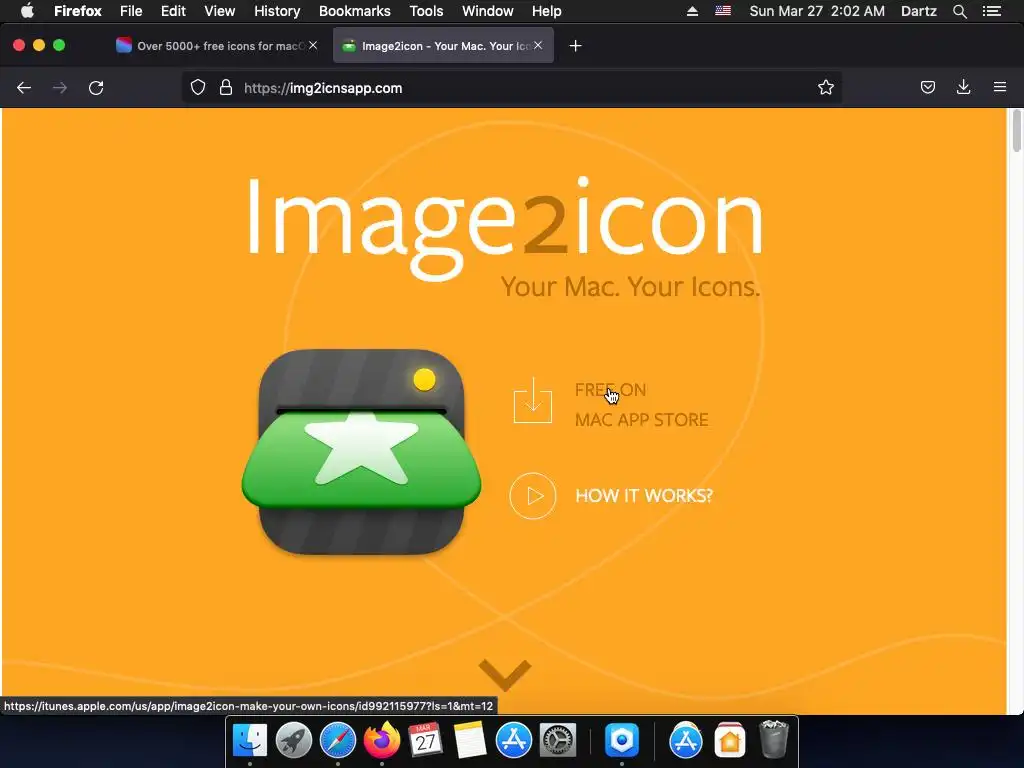The height and width of the screenshot is (768, 1024).
Task: Reload the current page
Action: [x=96, y=88]
